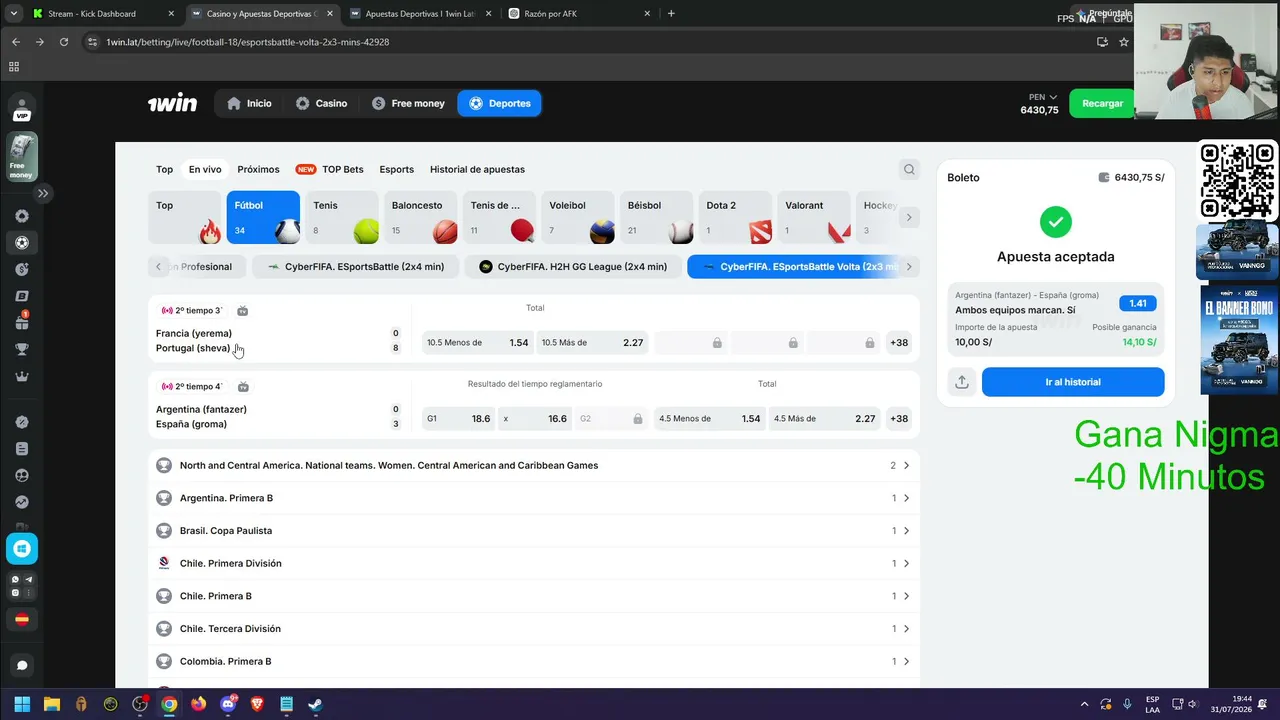Click Ir al historial button
Screen dimensions: 1280x720
point(1073,382)
